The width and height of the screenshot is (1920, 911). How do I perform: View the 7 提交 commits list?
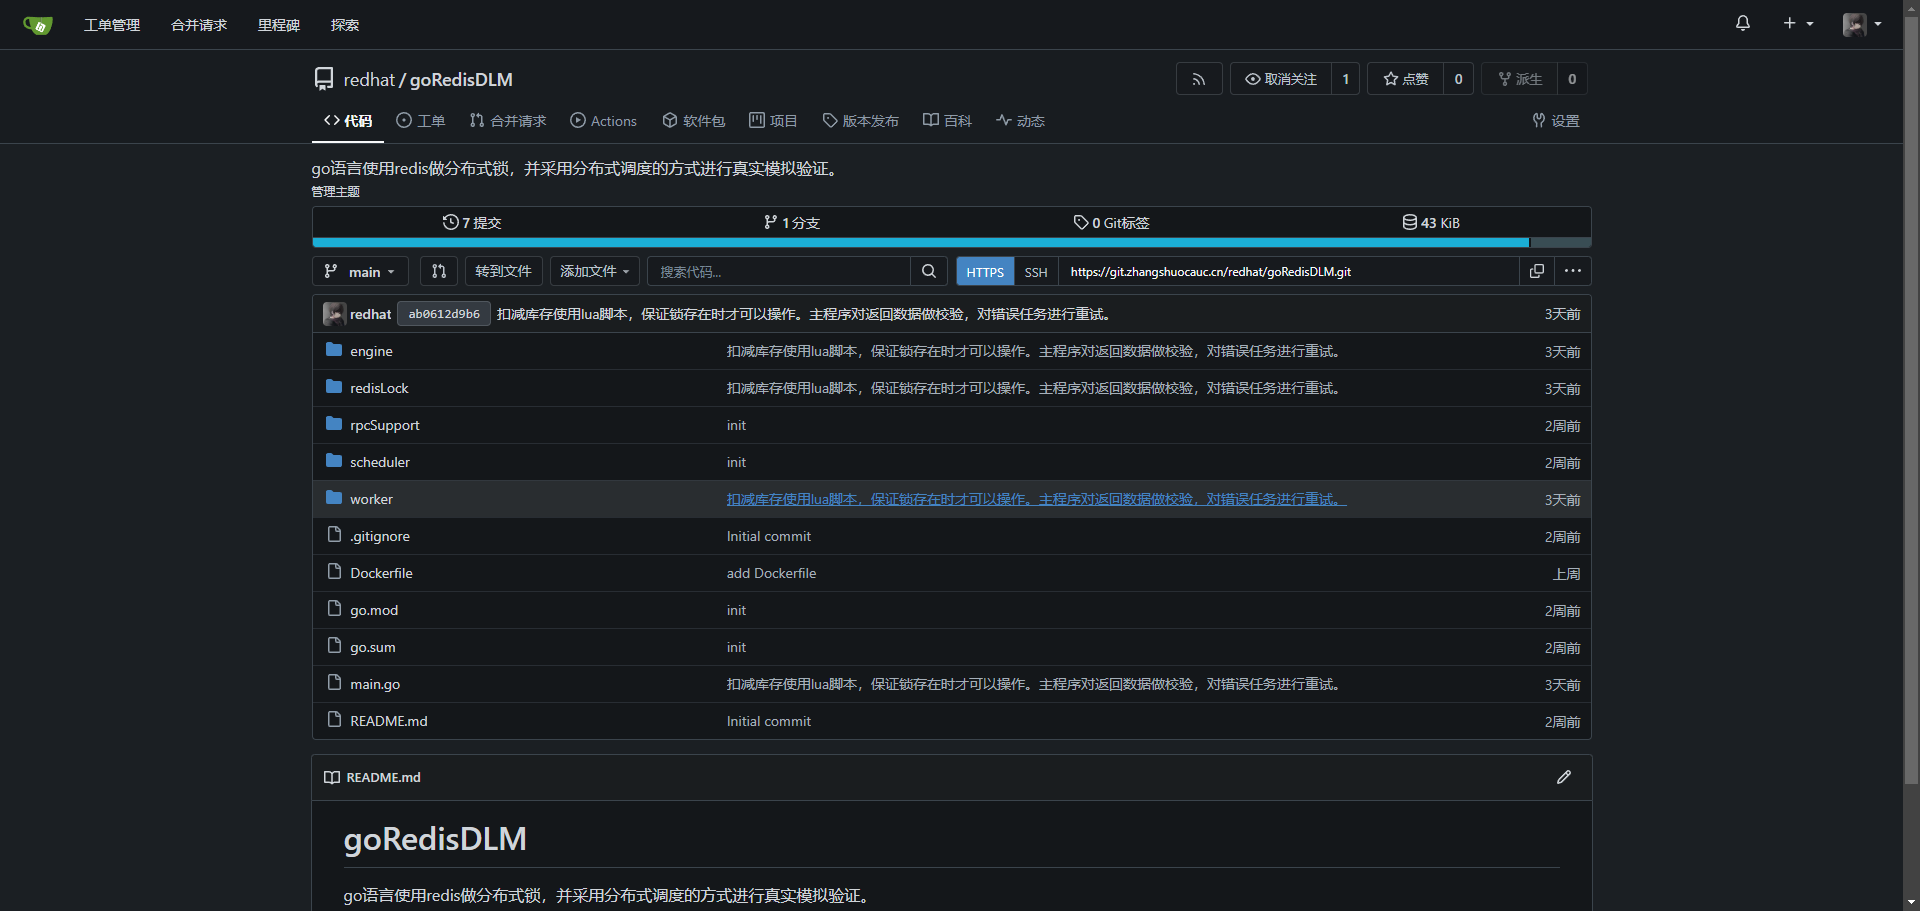[x=472, y=222]
